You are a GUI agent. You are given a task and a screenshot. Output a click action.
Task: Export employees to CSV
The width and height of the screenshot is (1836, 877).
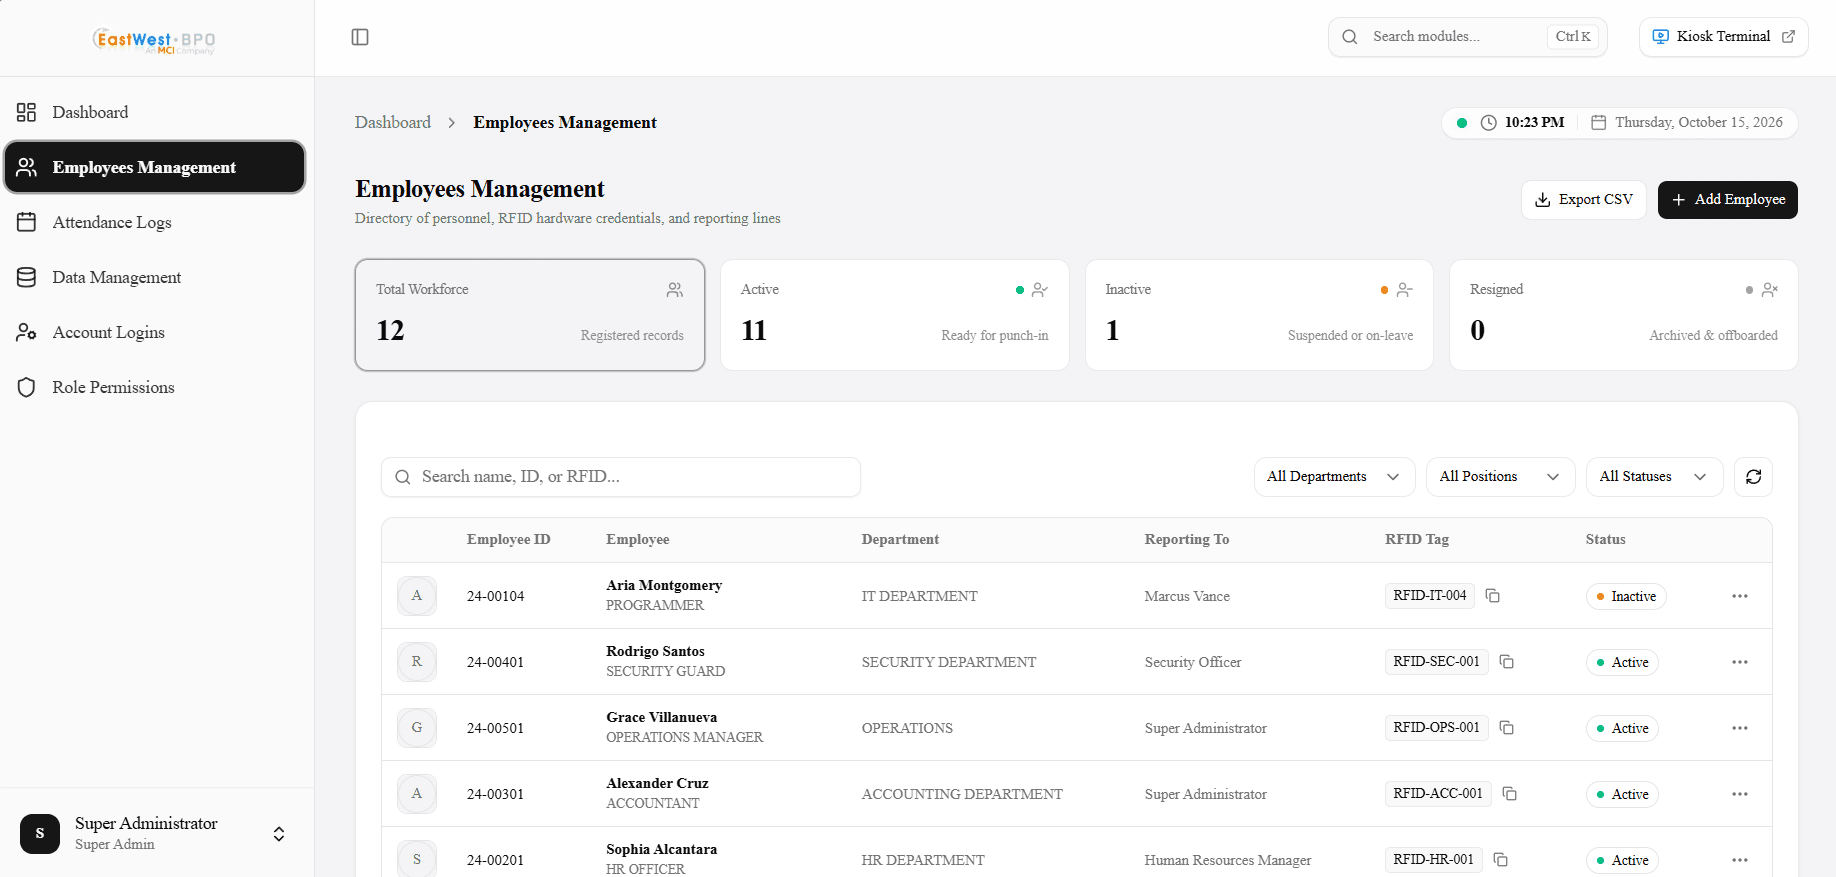[1583, 200]
